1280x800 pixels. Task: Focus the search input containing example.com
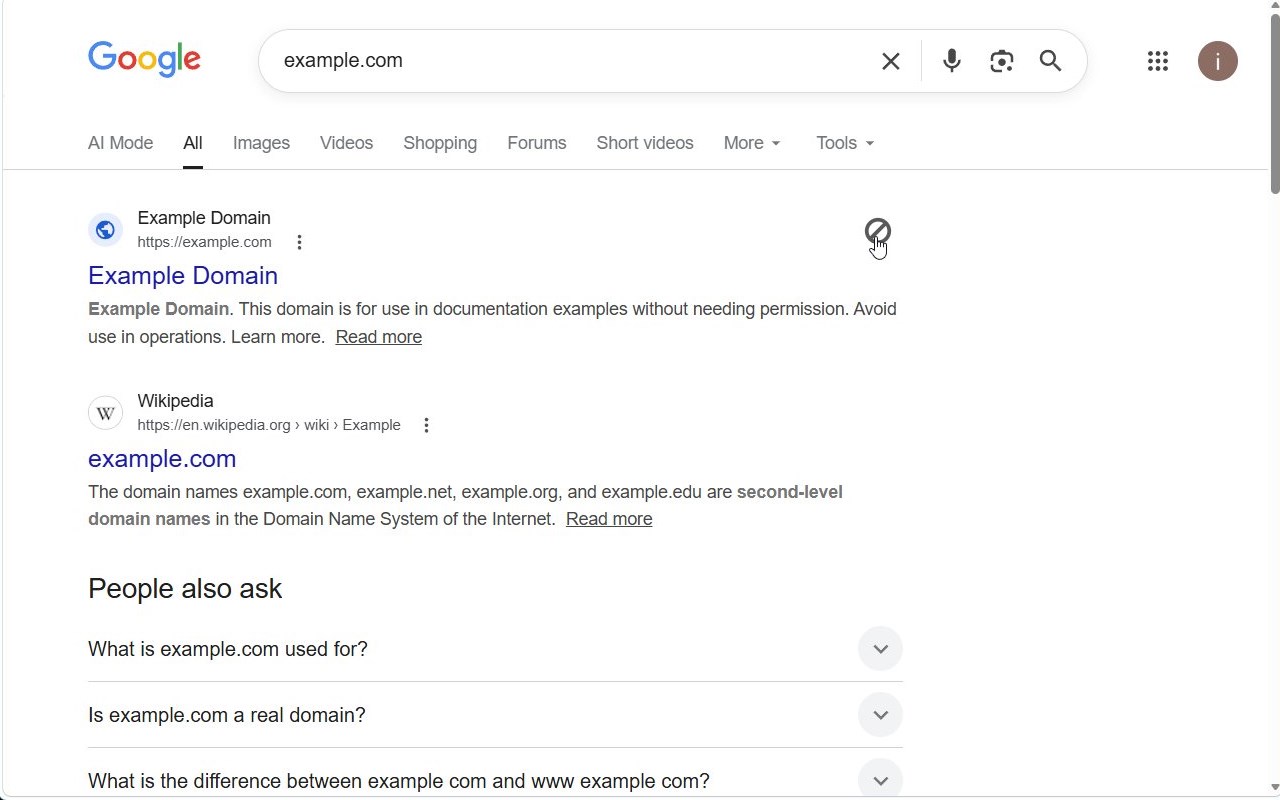pos(570,61)
